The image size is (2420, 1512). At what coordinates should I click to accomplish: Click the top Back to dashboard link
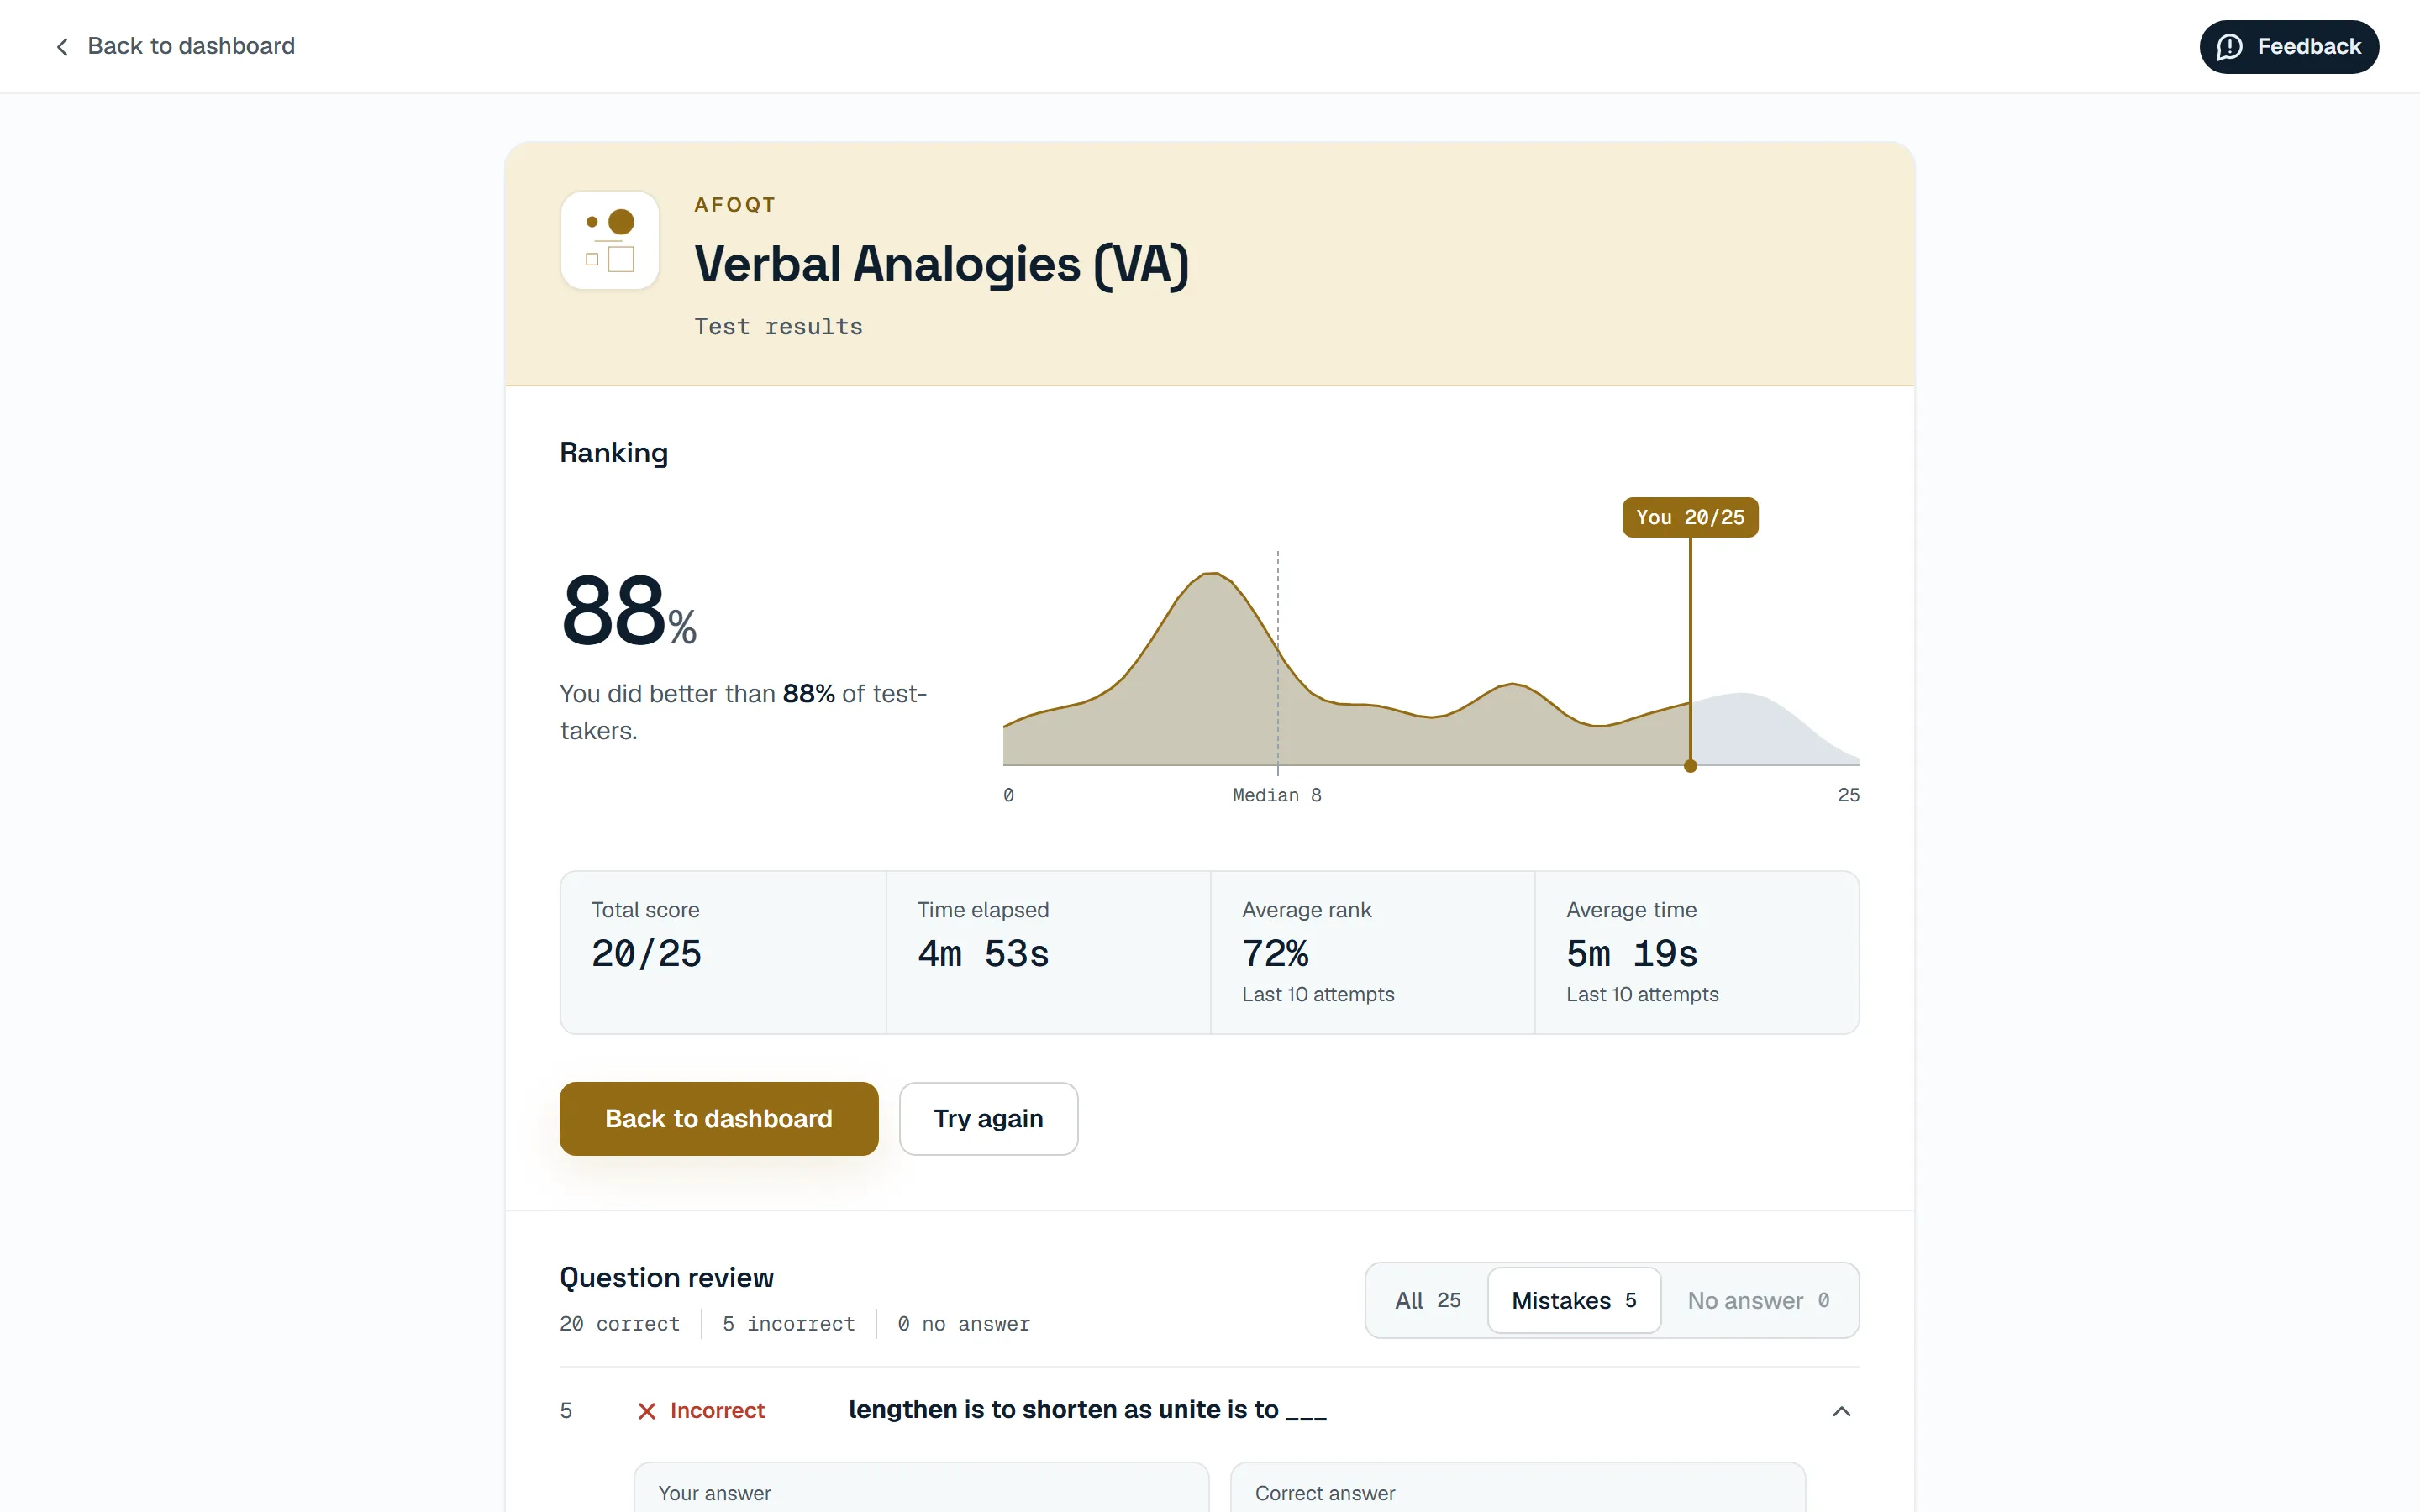coord(175,46)
